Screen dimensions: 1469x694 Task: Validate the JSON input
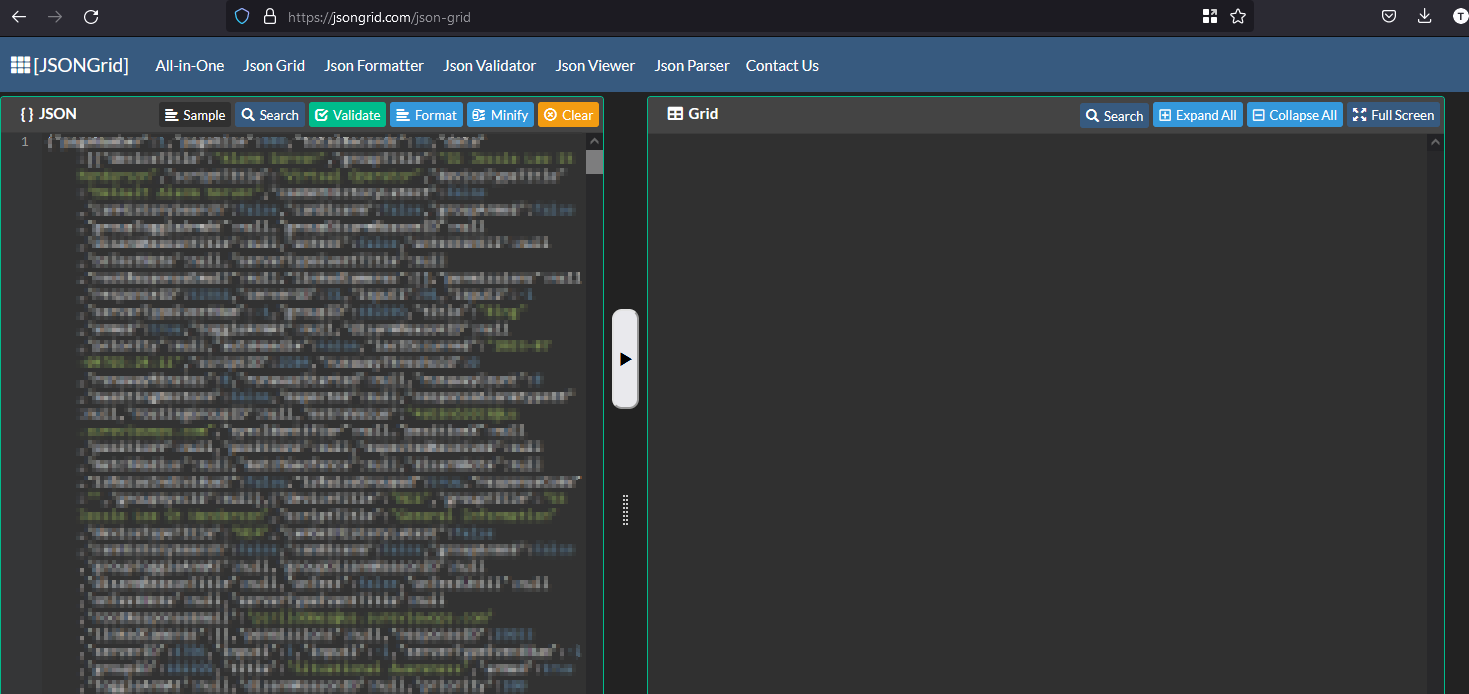[x=347, y=114]
